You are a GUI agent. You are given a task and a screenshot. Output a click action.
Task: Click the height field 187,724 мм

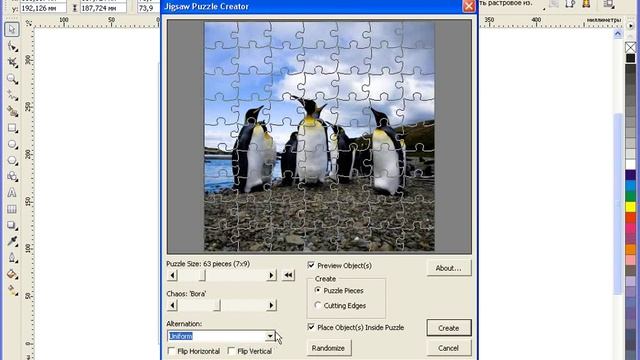pyautogui.click(x=103, y=8)
